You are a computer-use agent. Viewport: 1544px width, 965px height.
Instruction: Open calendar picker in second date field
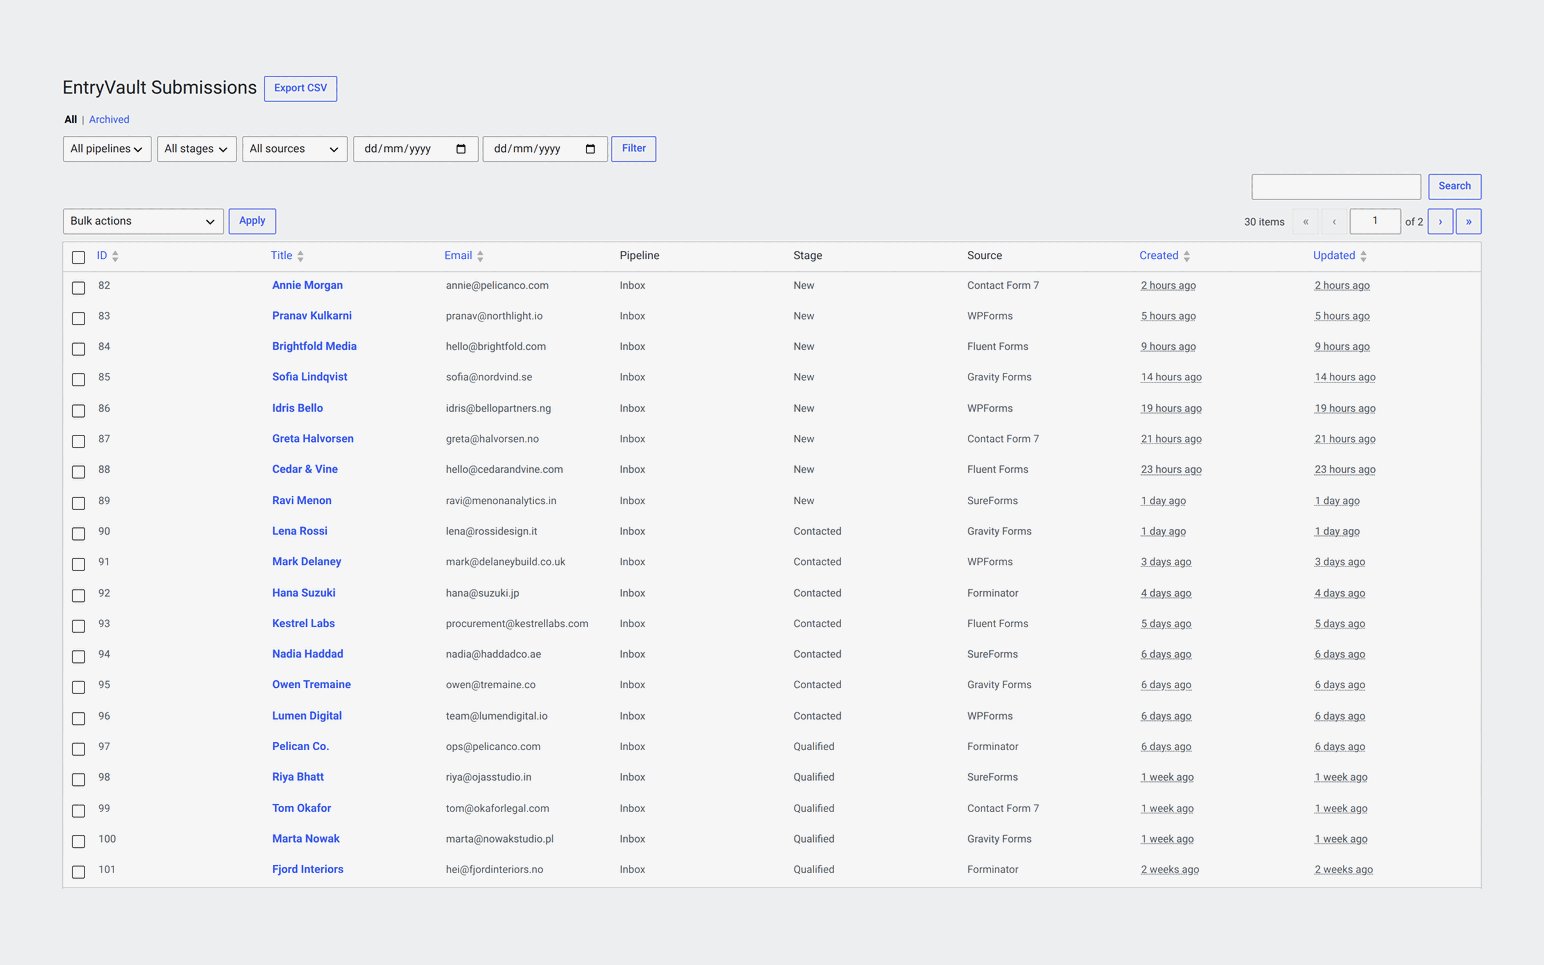point(590,149)
